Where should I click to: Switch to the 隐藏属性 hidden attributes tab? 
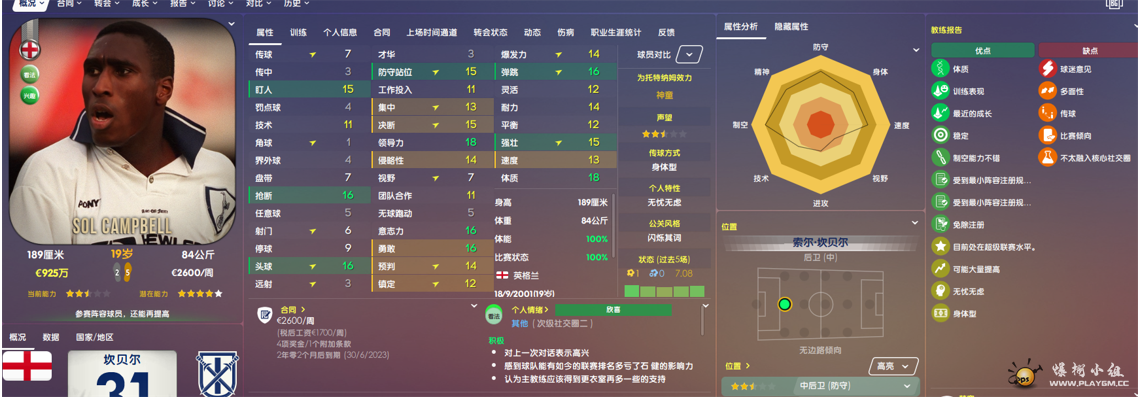point(791,27)
